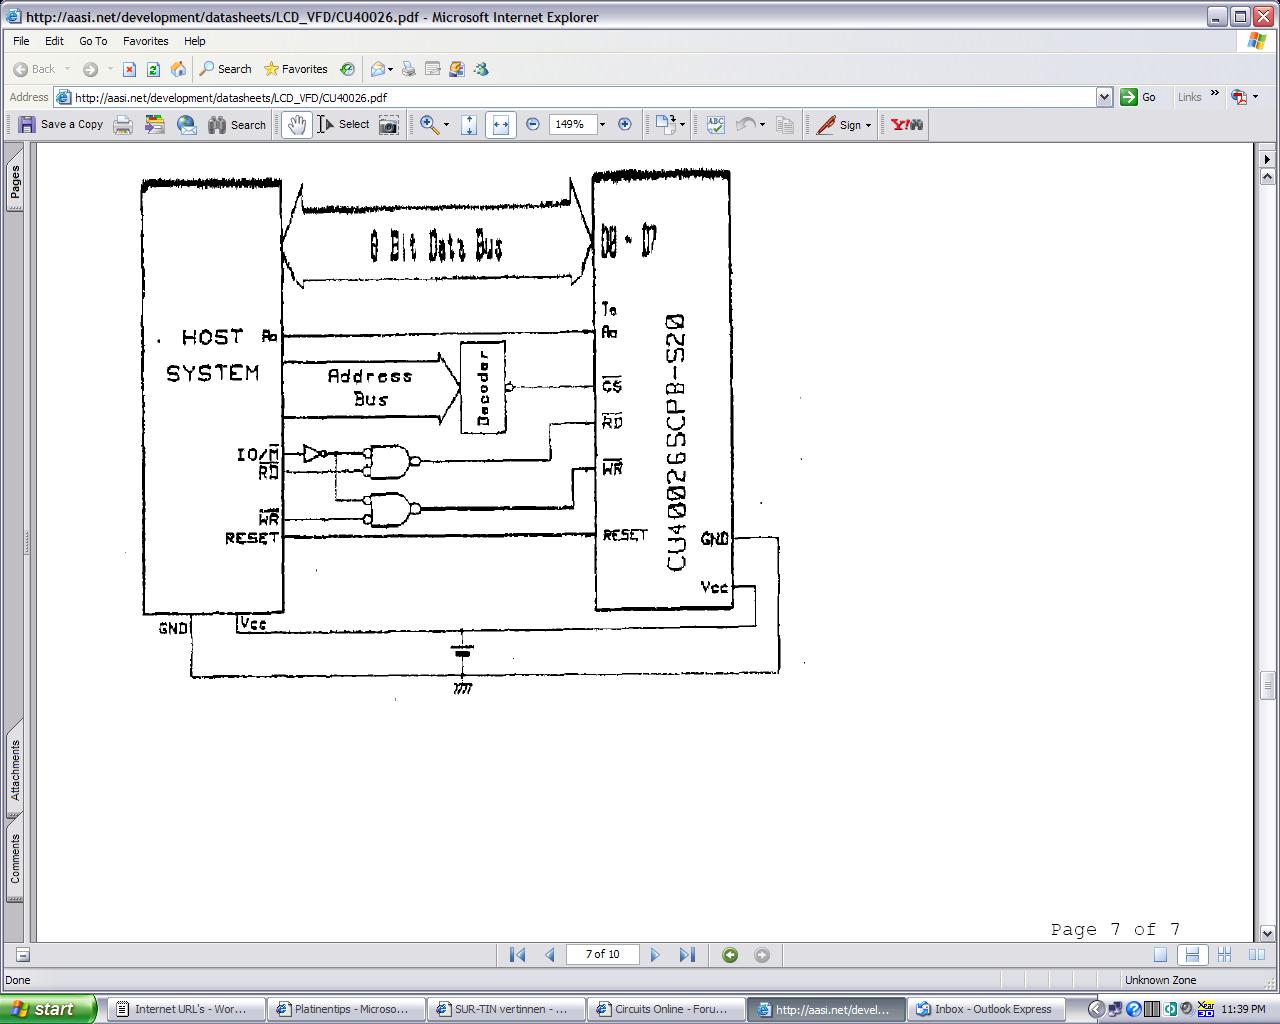This screenshot has width=1280, height=1024.
Task: Click the Save a Copy button
Action: click(61, 125)
